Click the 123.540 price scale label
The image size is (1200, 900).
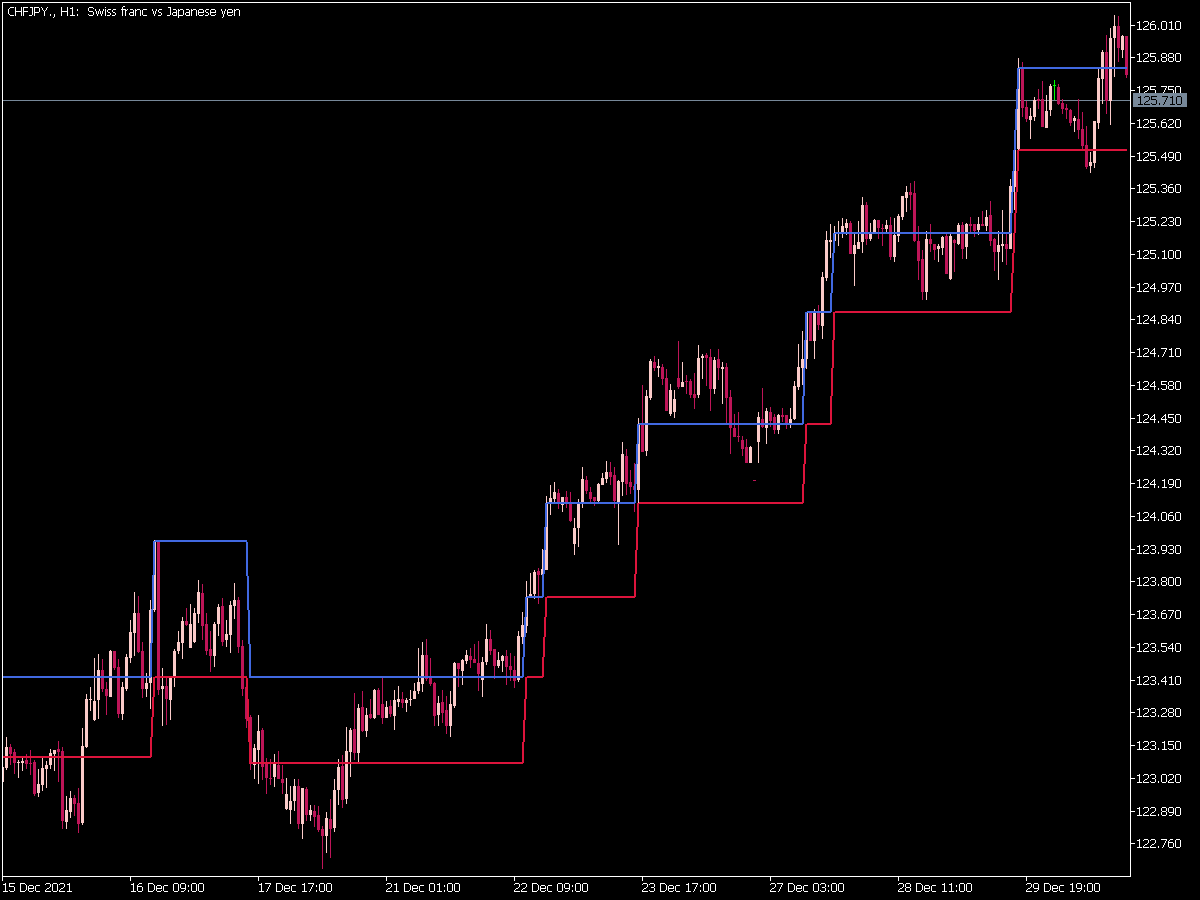point(1160,647)
